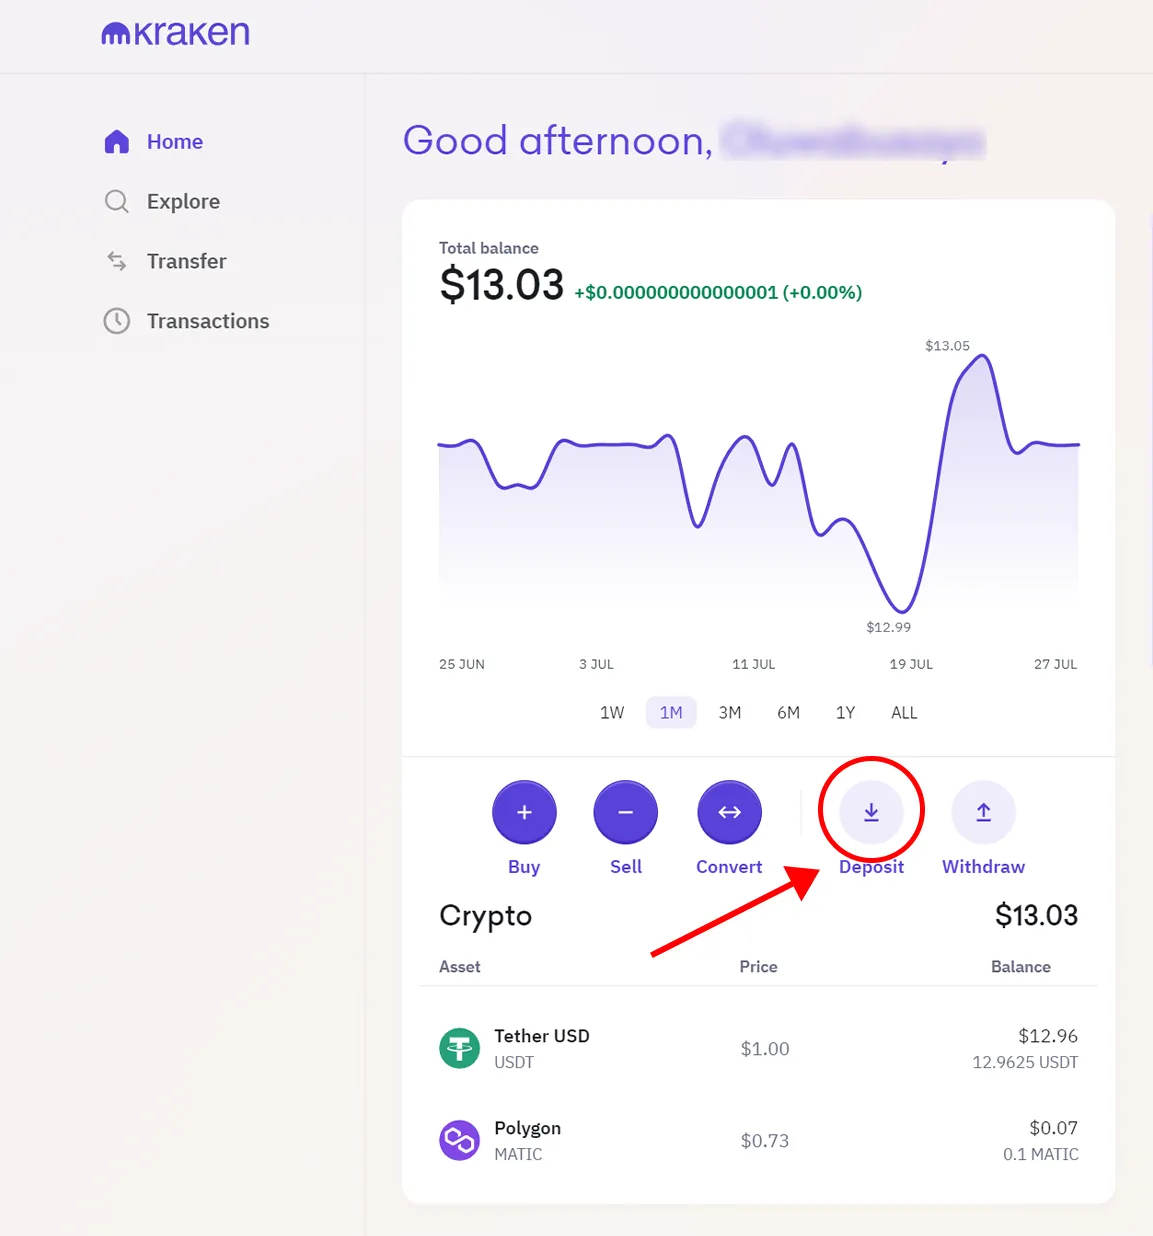
Task: Click the Polygon MATIC coin icon
Action: [x=459, y=1139]
